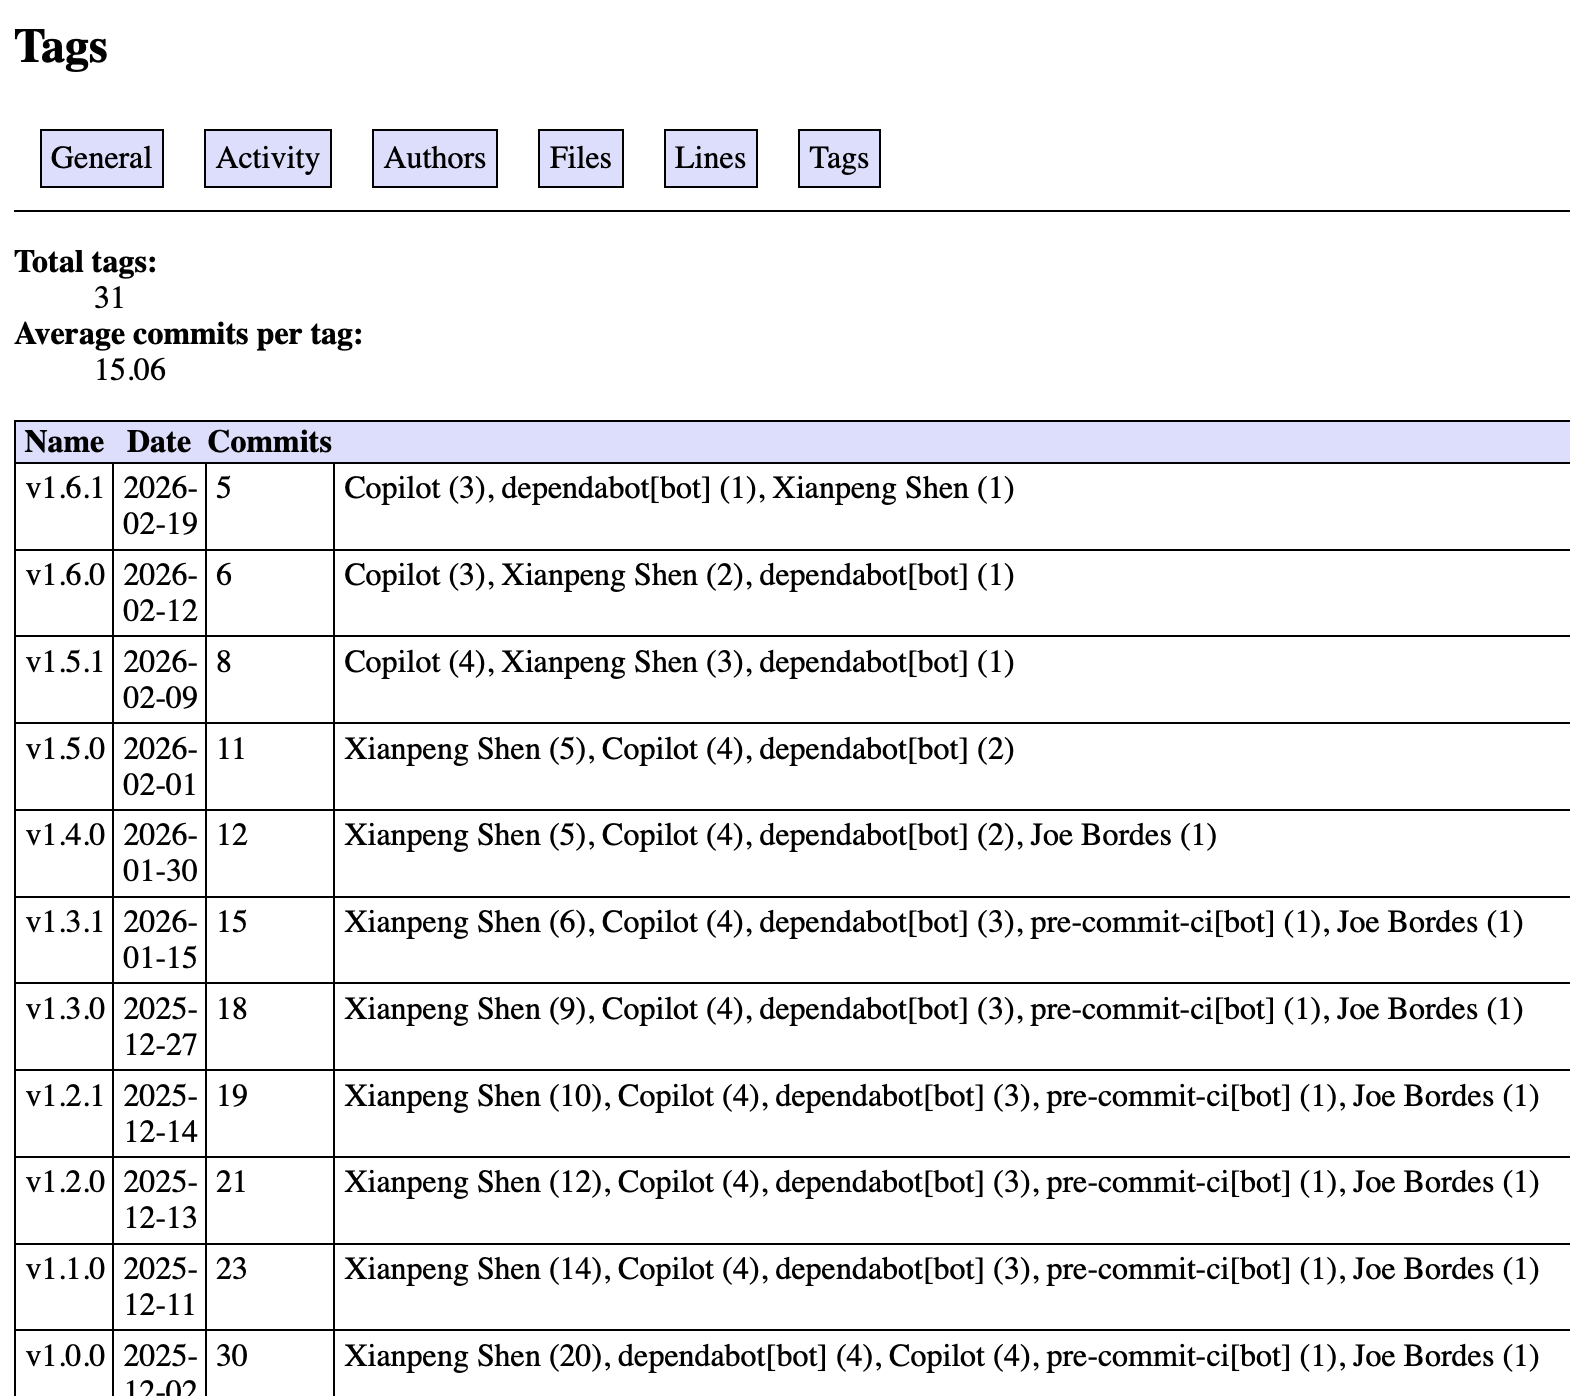Click the Date column header

158,442
